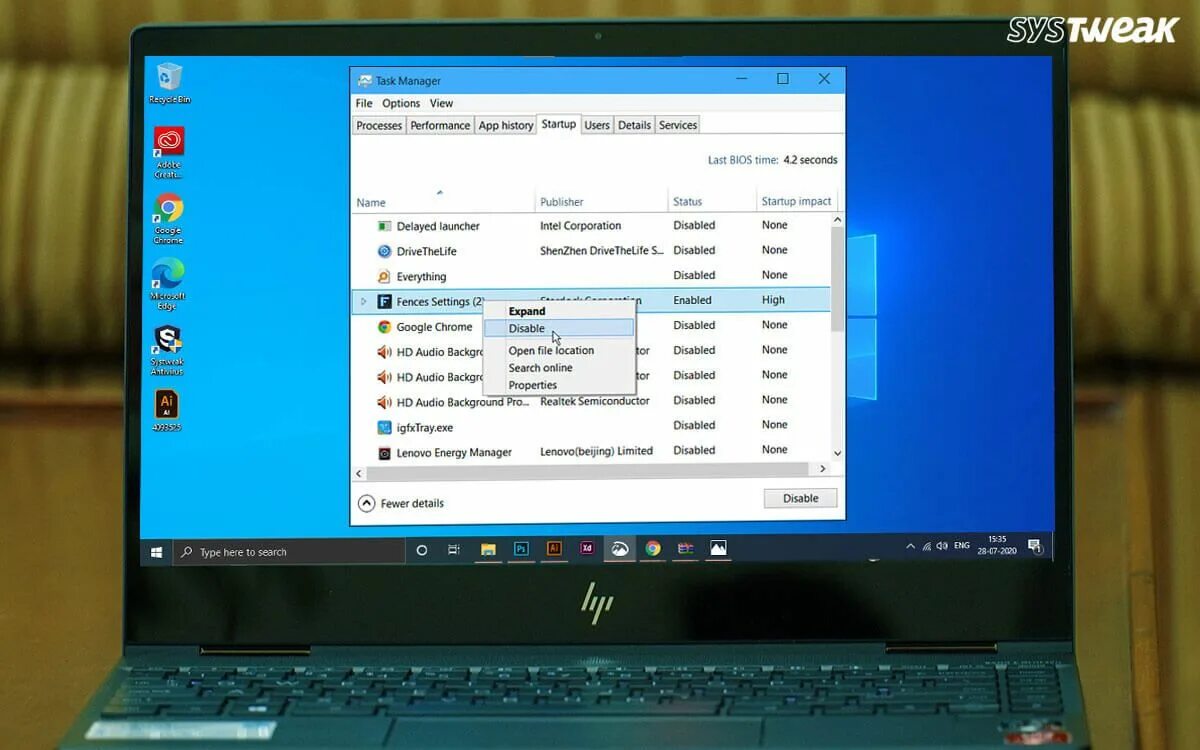Image resolution: width=1200 pixels, height=750 pixels.
Task: Sort by the Publisher column header
Action: point(601,200)
